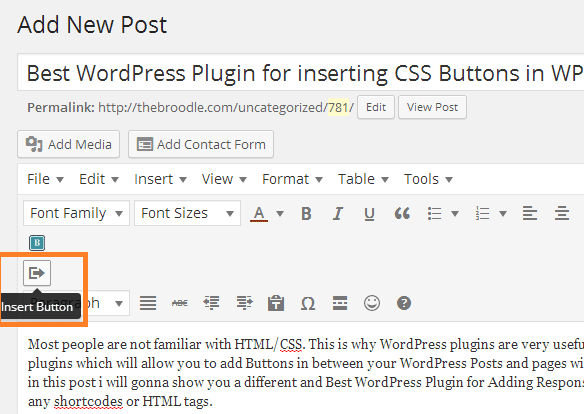Insert a blockquote
The image size is (584, 414).
pos(402,214)
